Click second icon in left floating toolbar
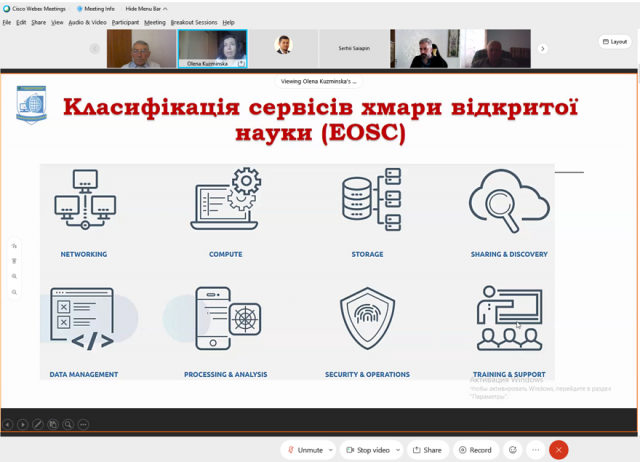Viewport: 640px width, 462px height. click(x=14, y=261)
